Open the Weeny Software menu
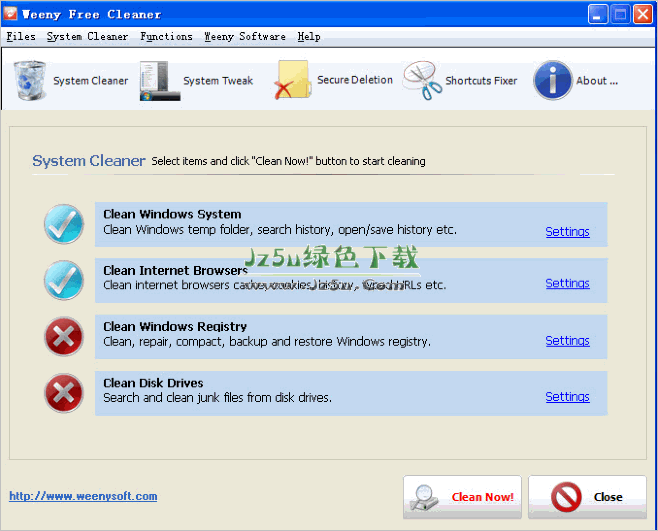The image size is (658, 531). tap(245, 37)
